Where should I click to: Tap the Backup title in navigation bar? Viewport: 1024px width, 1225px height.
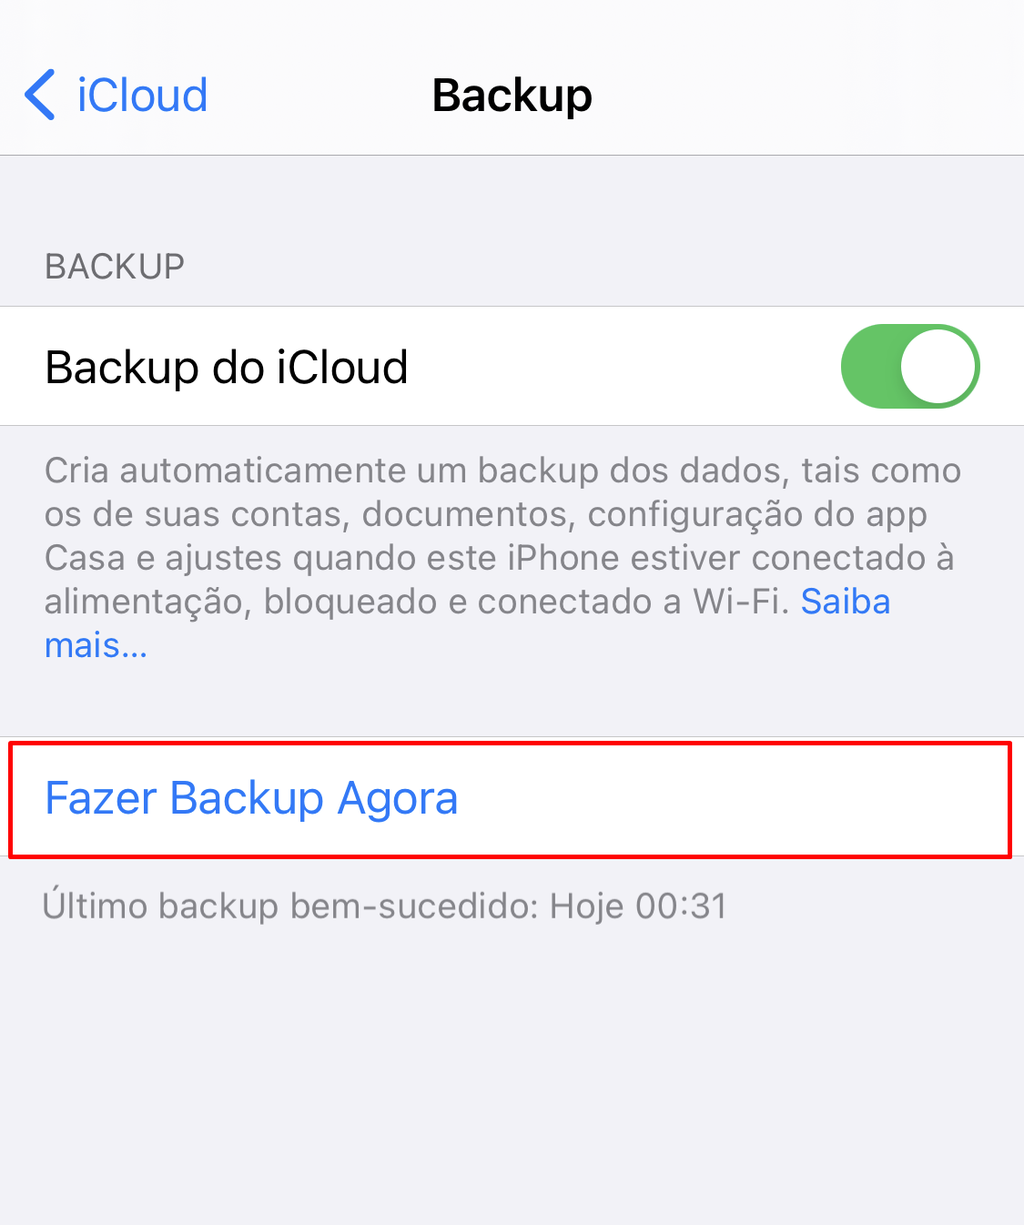click(x=512, y=96)
